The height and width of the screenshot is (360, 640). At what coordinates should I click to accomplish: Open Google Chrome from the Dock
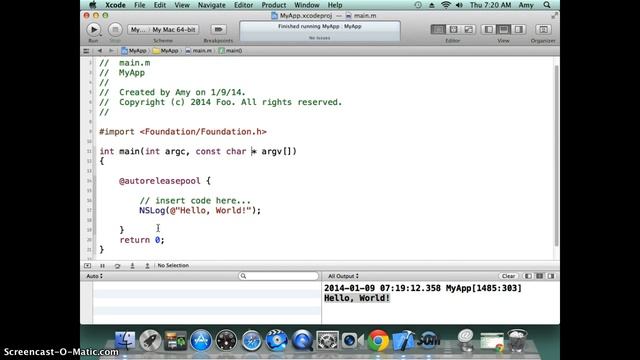coord(378,340)
